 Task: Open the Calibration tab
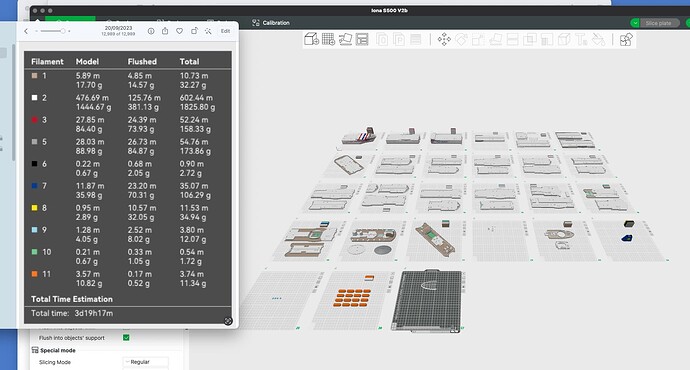[271, 22]
